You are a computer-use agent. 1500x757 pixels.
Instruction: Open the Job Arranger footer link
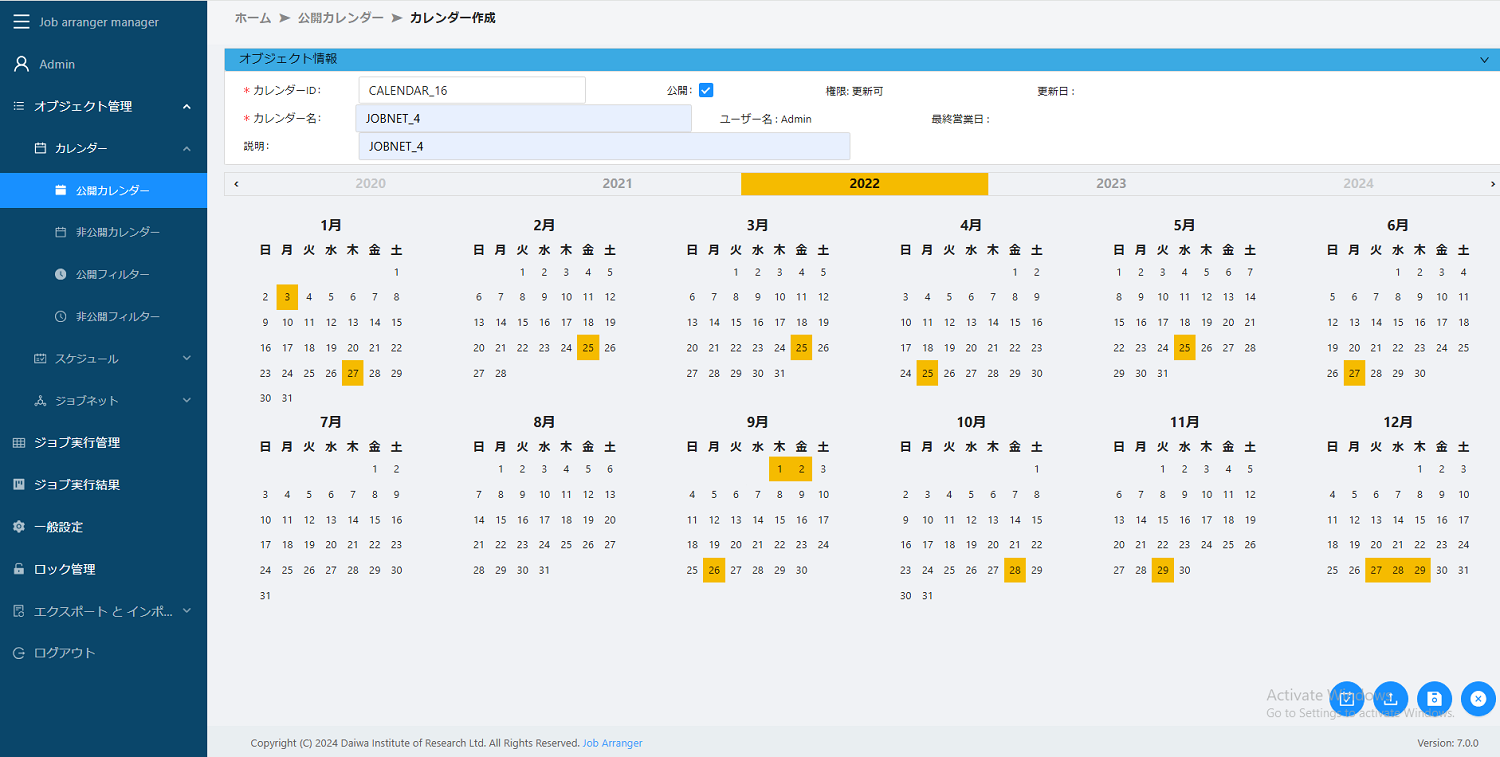(x=612, y=743)
